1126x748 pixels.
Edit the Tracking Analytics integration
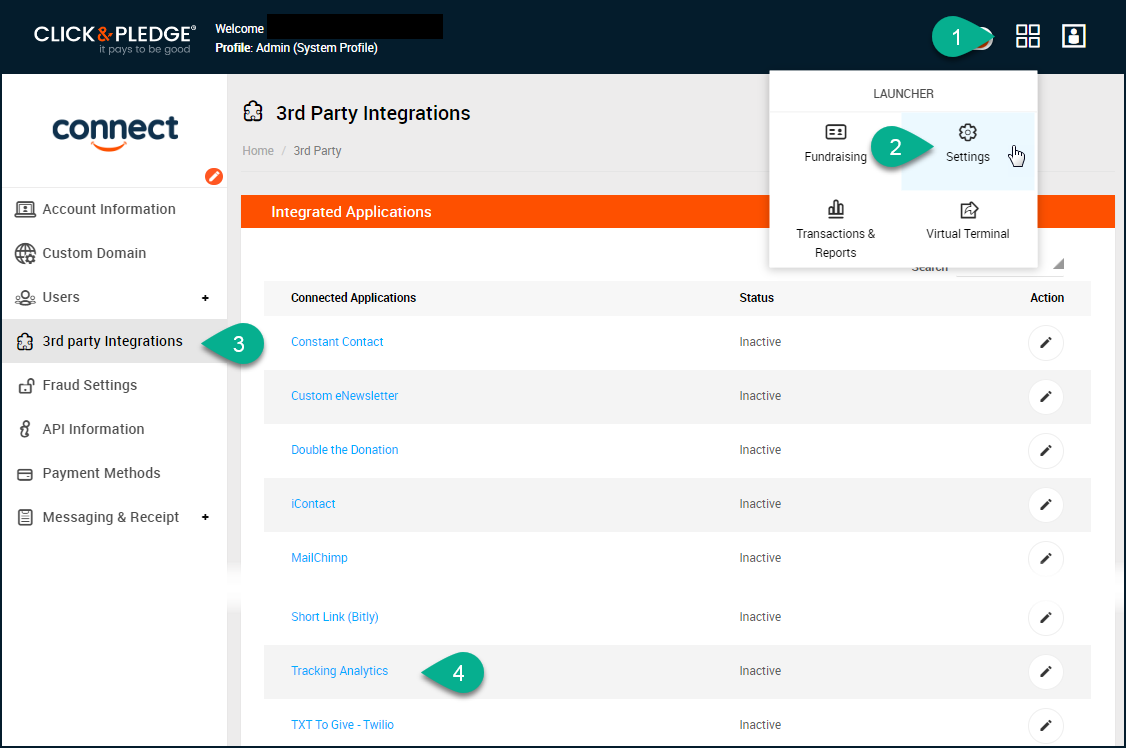(1046, 671)
